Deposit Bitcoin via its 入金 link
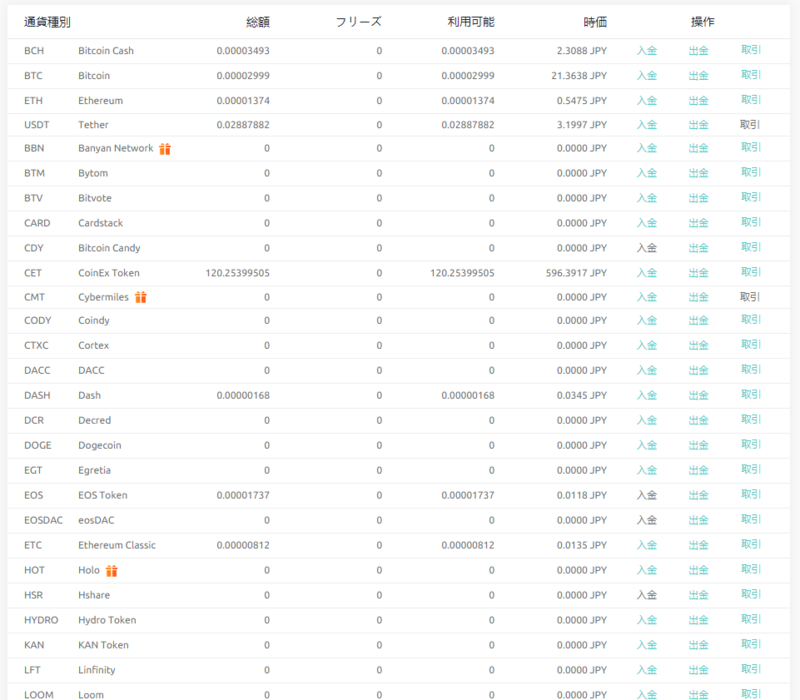Image resolution: width=800 pixels, height=700 pixels. pos(646,76)
